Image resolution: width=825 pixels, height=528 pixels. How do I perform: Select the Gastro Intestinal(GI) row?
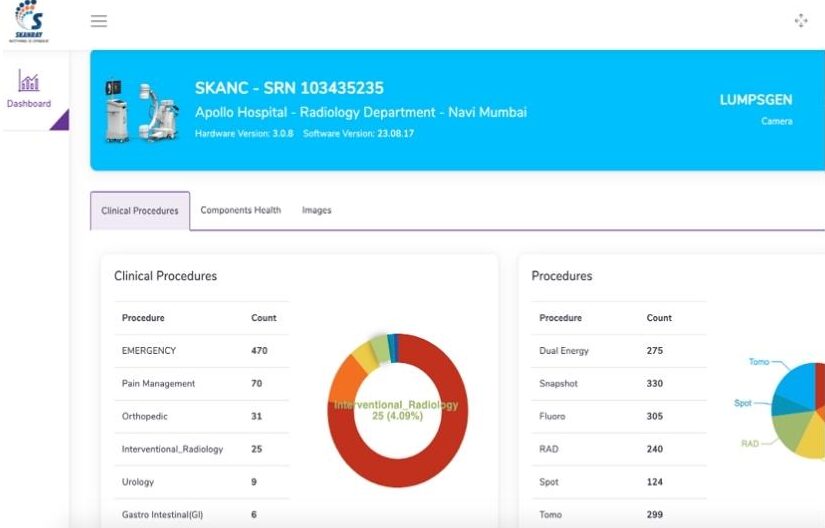202,514
